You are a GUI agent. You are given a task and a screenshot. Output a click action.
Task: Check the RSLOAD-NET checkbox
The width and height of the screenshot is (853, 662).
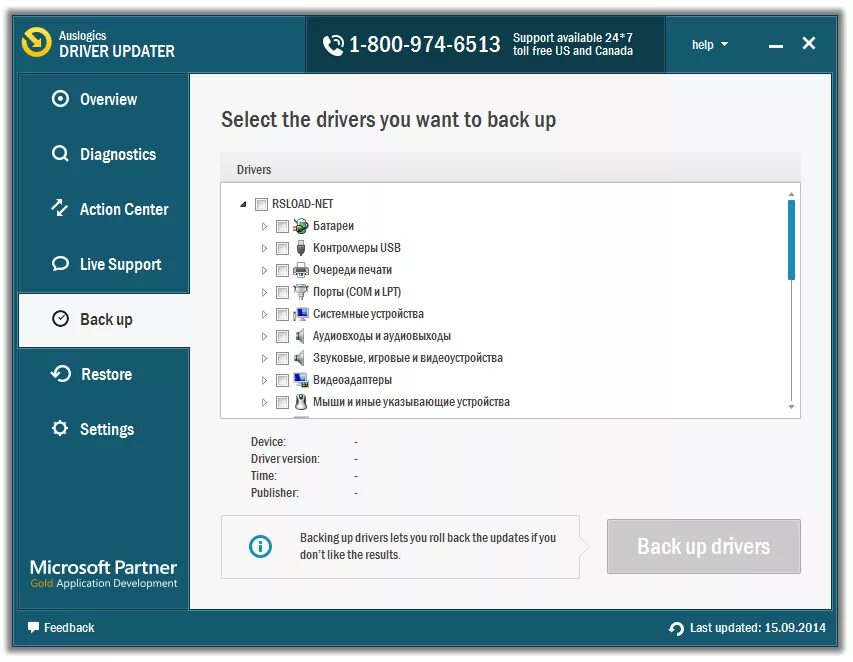point(262,203)
